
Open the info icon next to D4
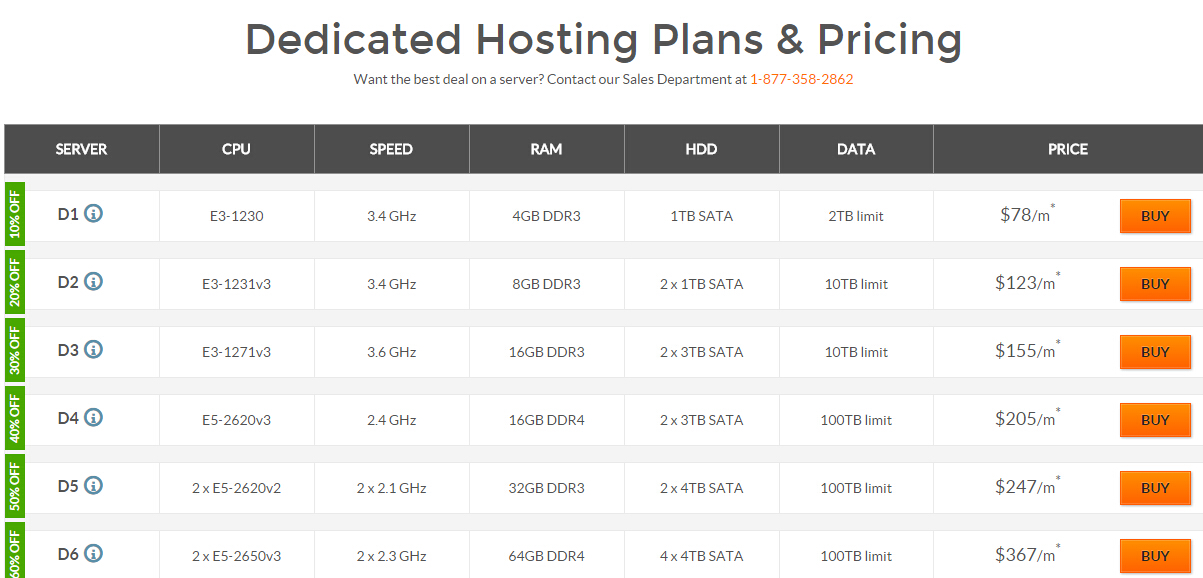click(x=93, y=418)
